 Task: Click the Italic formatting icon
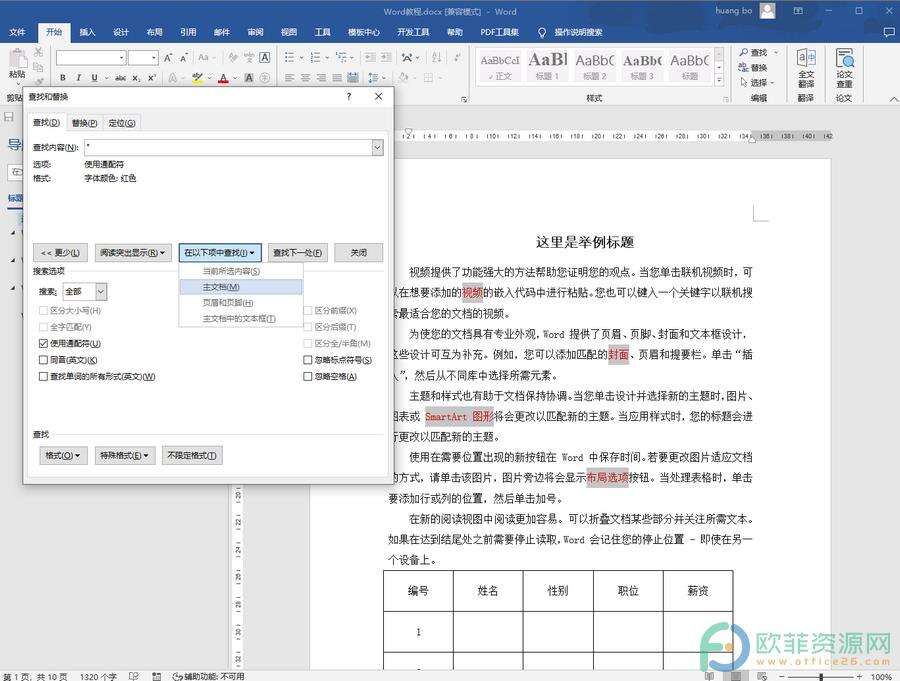click(80, 77)
